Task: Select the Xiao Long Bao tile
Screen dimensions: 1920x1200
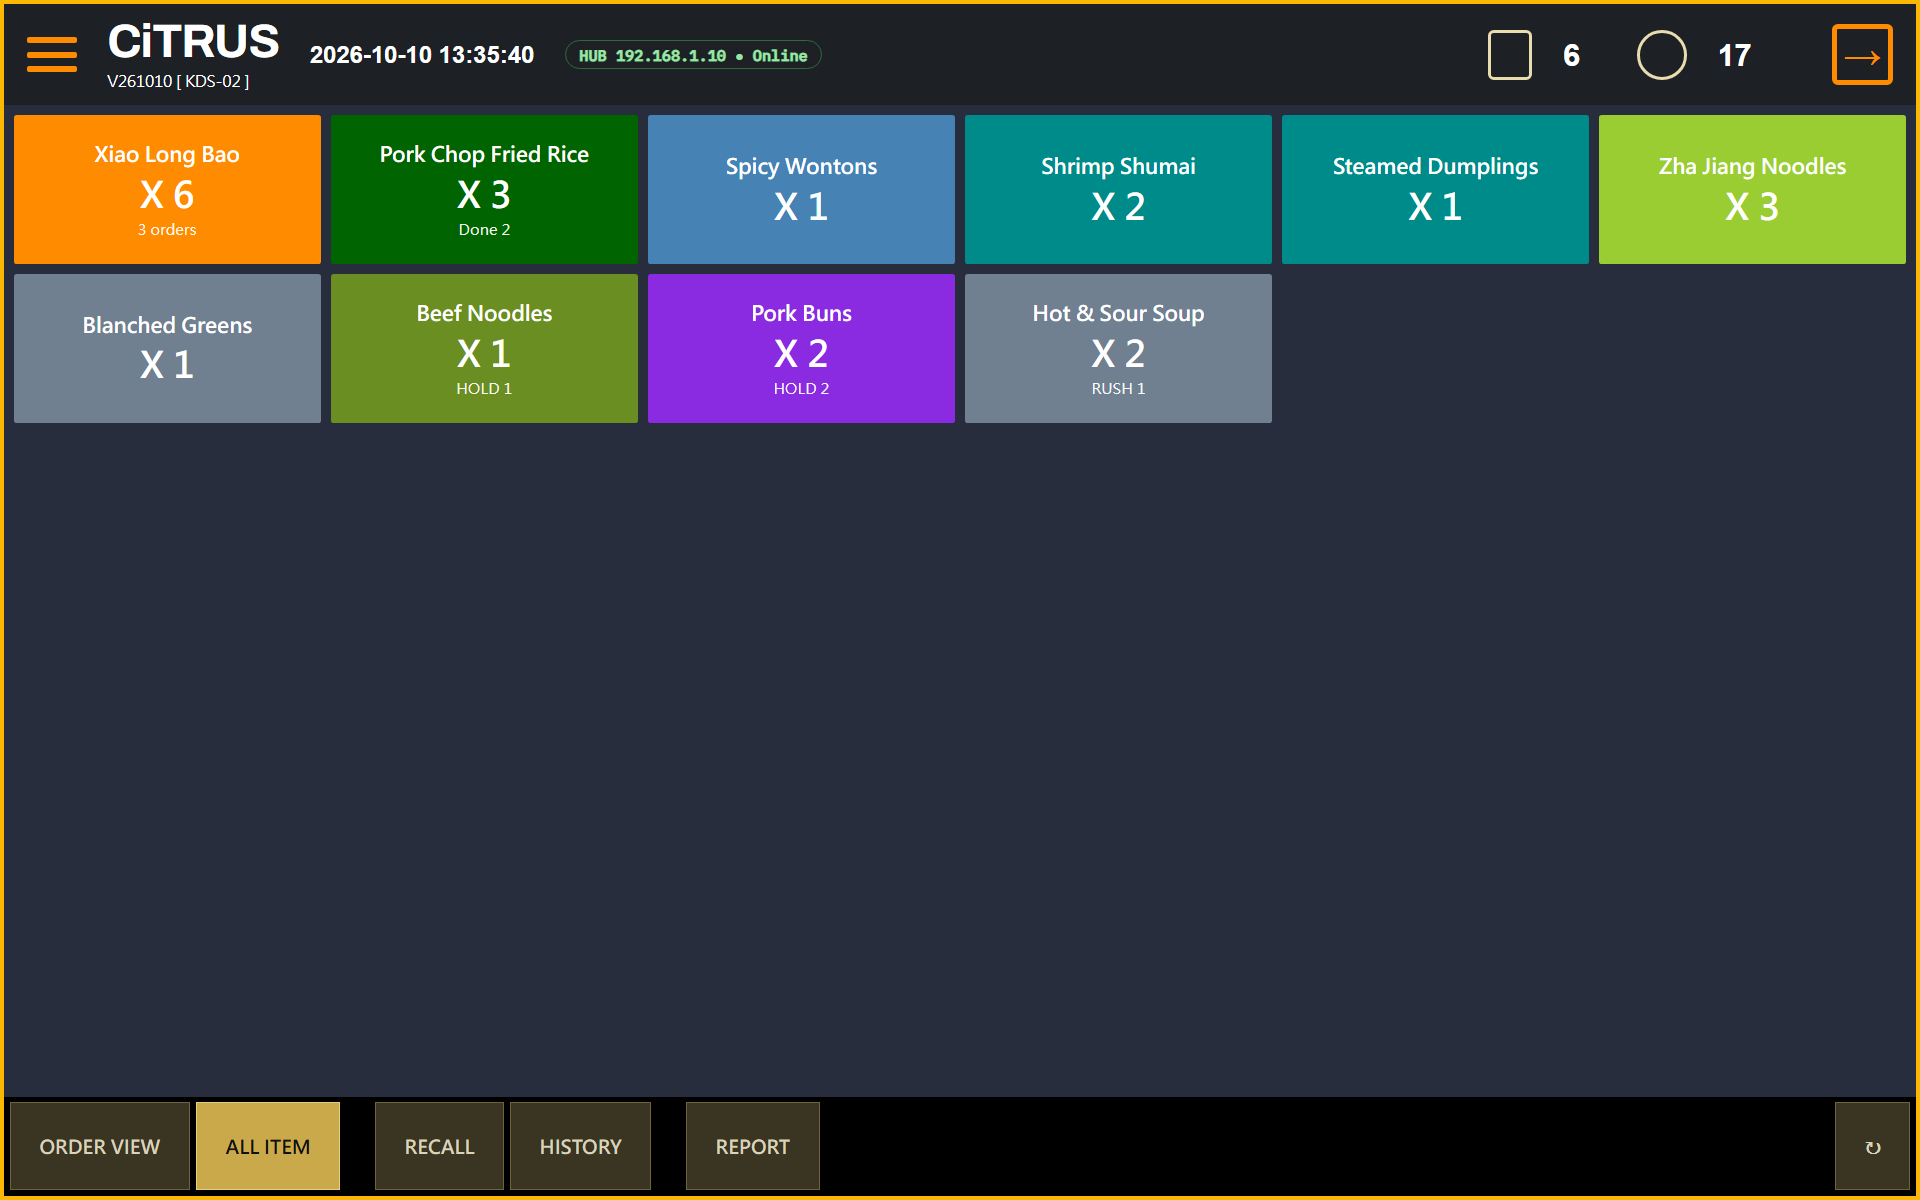Action: point(167,189)
